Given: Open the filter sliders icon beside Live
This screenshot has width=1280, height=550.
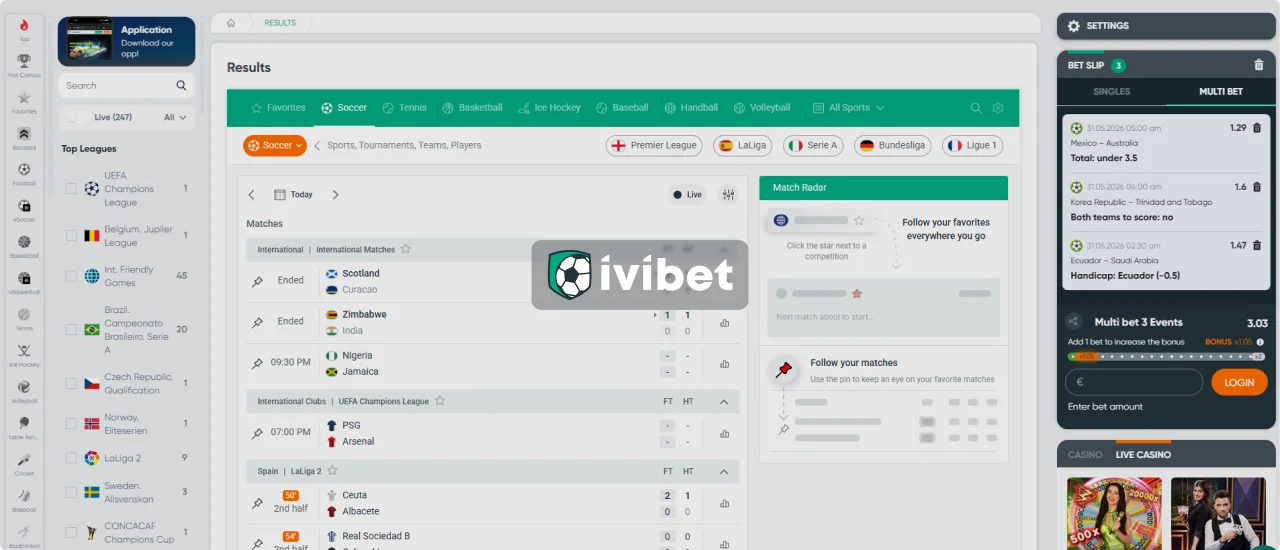Looking at the screenshot, I should click(x=728, y=195).
